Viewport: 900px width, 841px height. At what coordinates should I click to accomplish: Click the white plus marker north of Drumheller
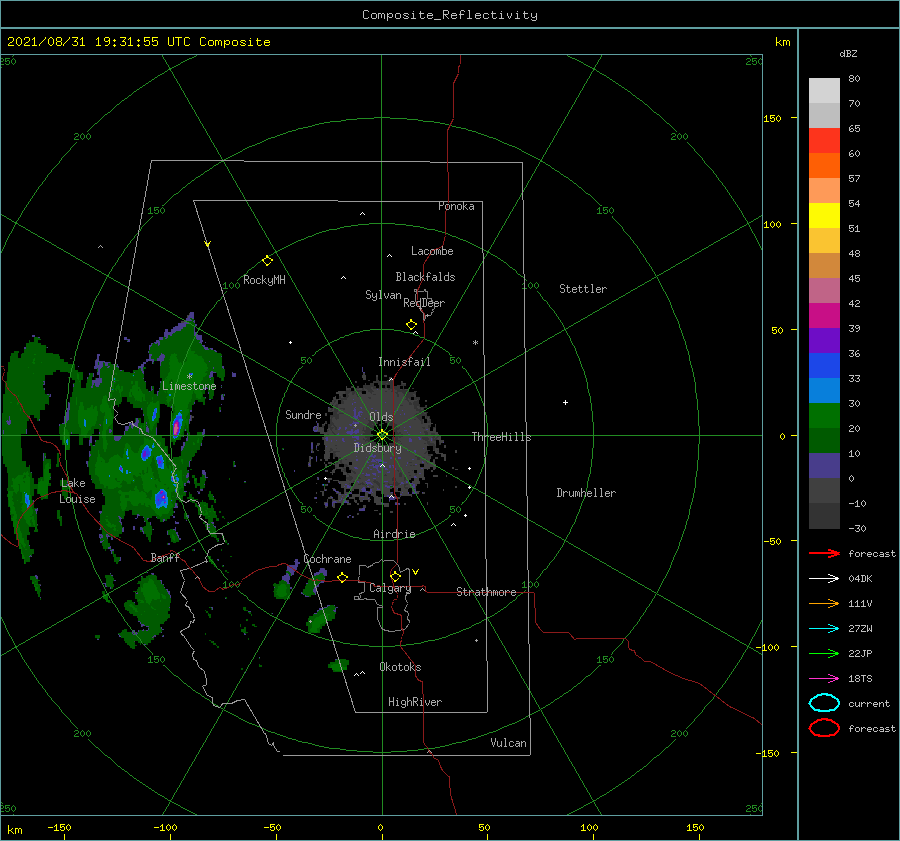565,402
